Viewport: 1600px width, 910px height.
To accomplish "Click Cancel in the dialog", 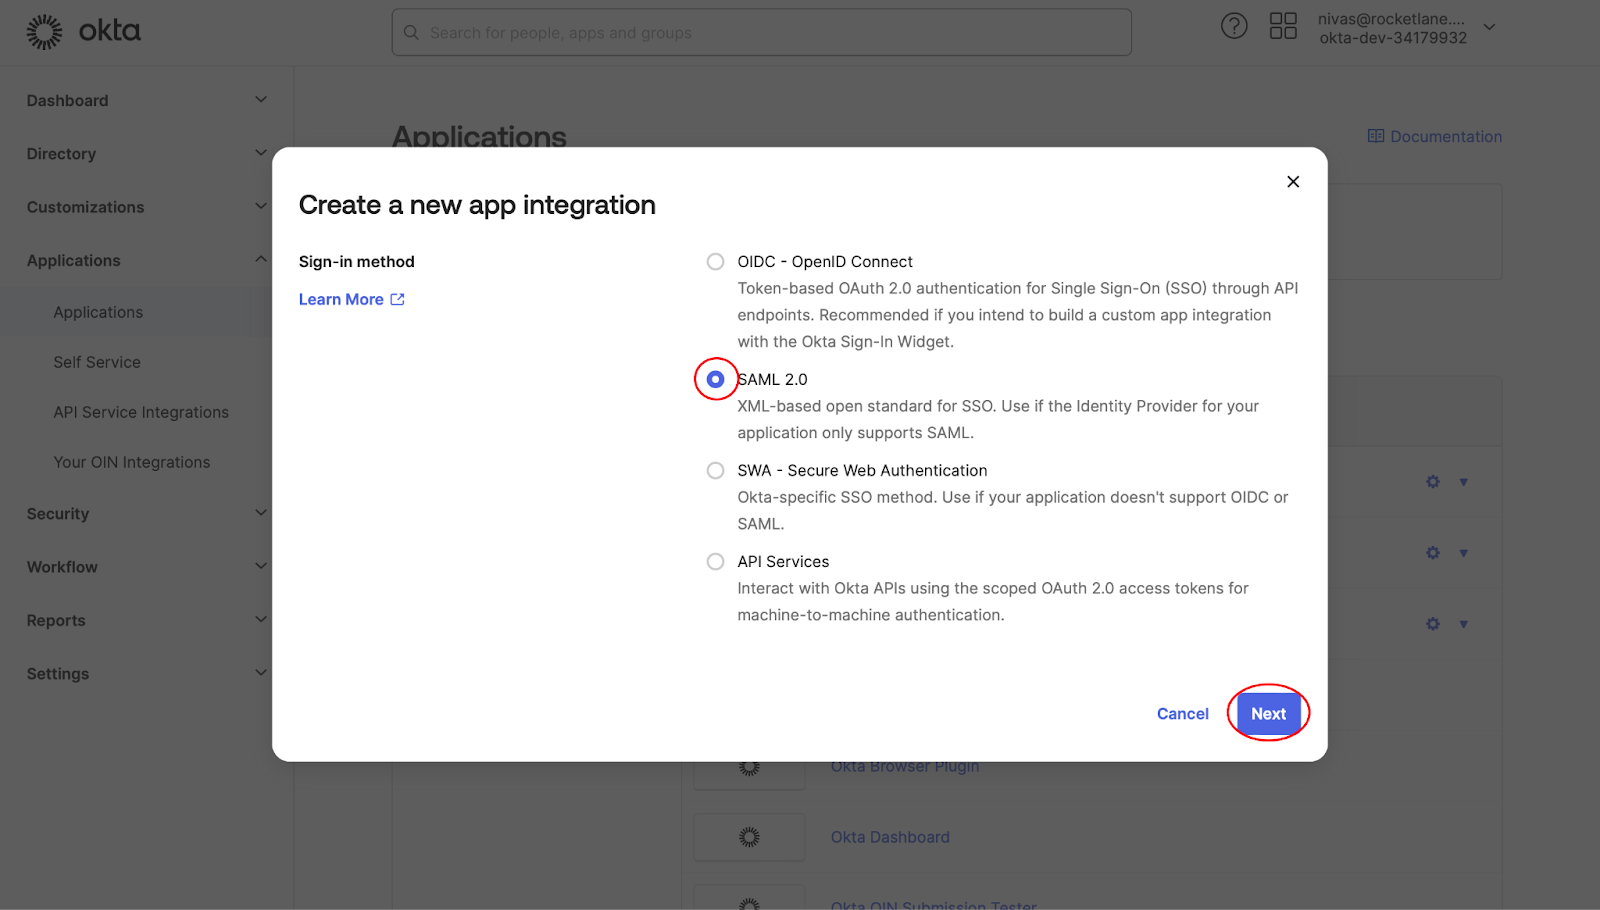I will pyautogui.click(x=1183, y=714).
